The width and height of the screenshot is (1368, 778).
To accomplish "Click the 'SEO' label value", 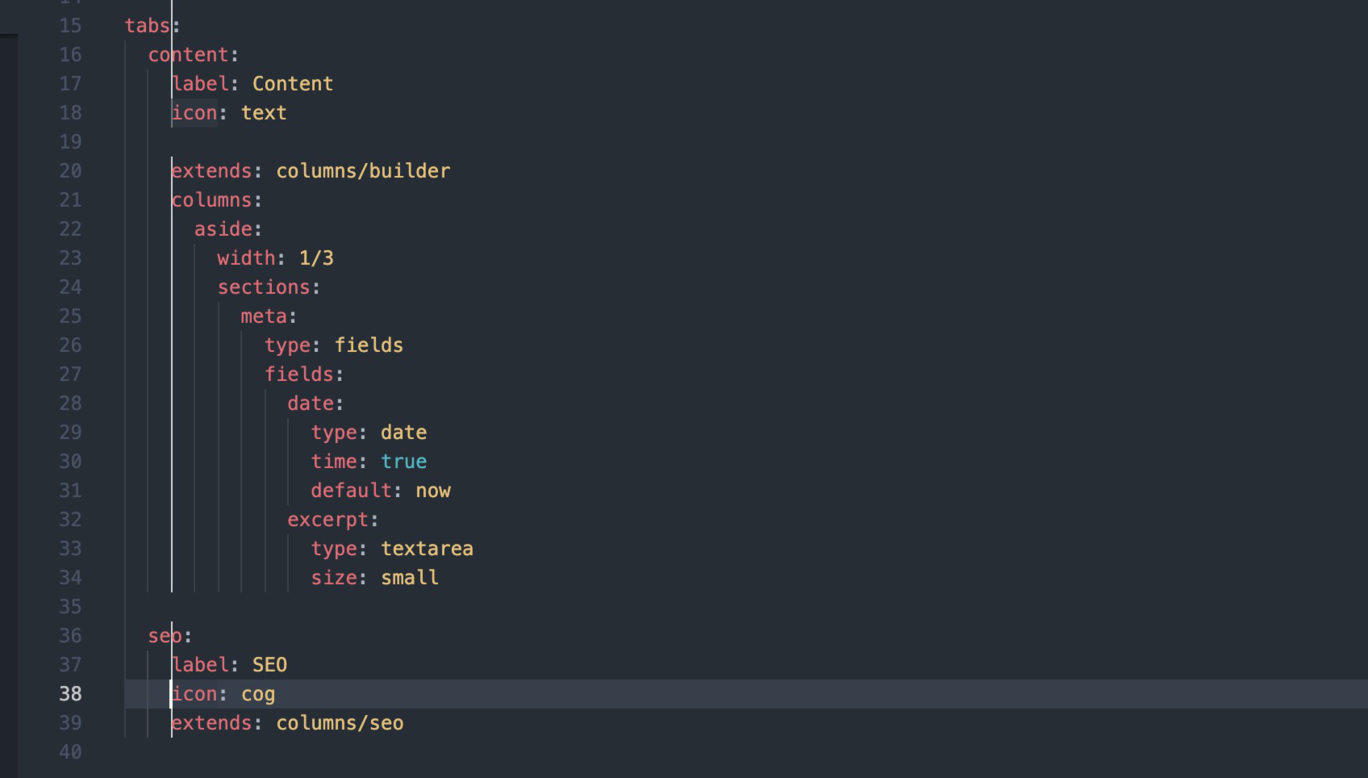I will pos(270,664).
